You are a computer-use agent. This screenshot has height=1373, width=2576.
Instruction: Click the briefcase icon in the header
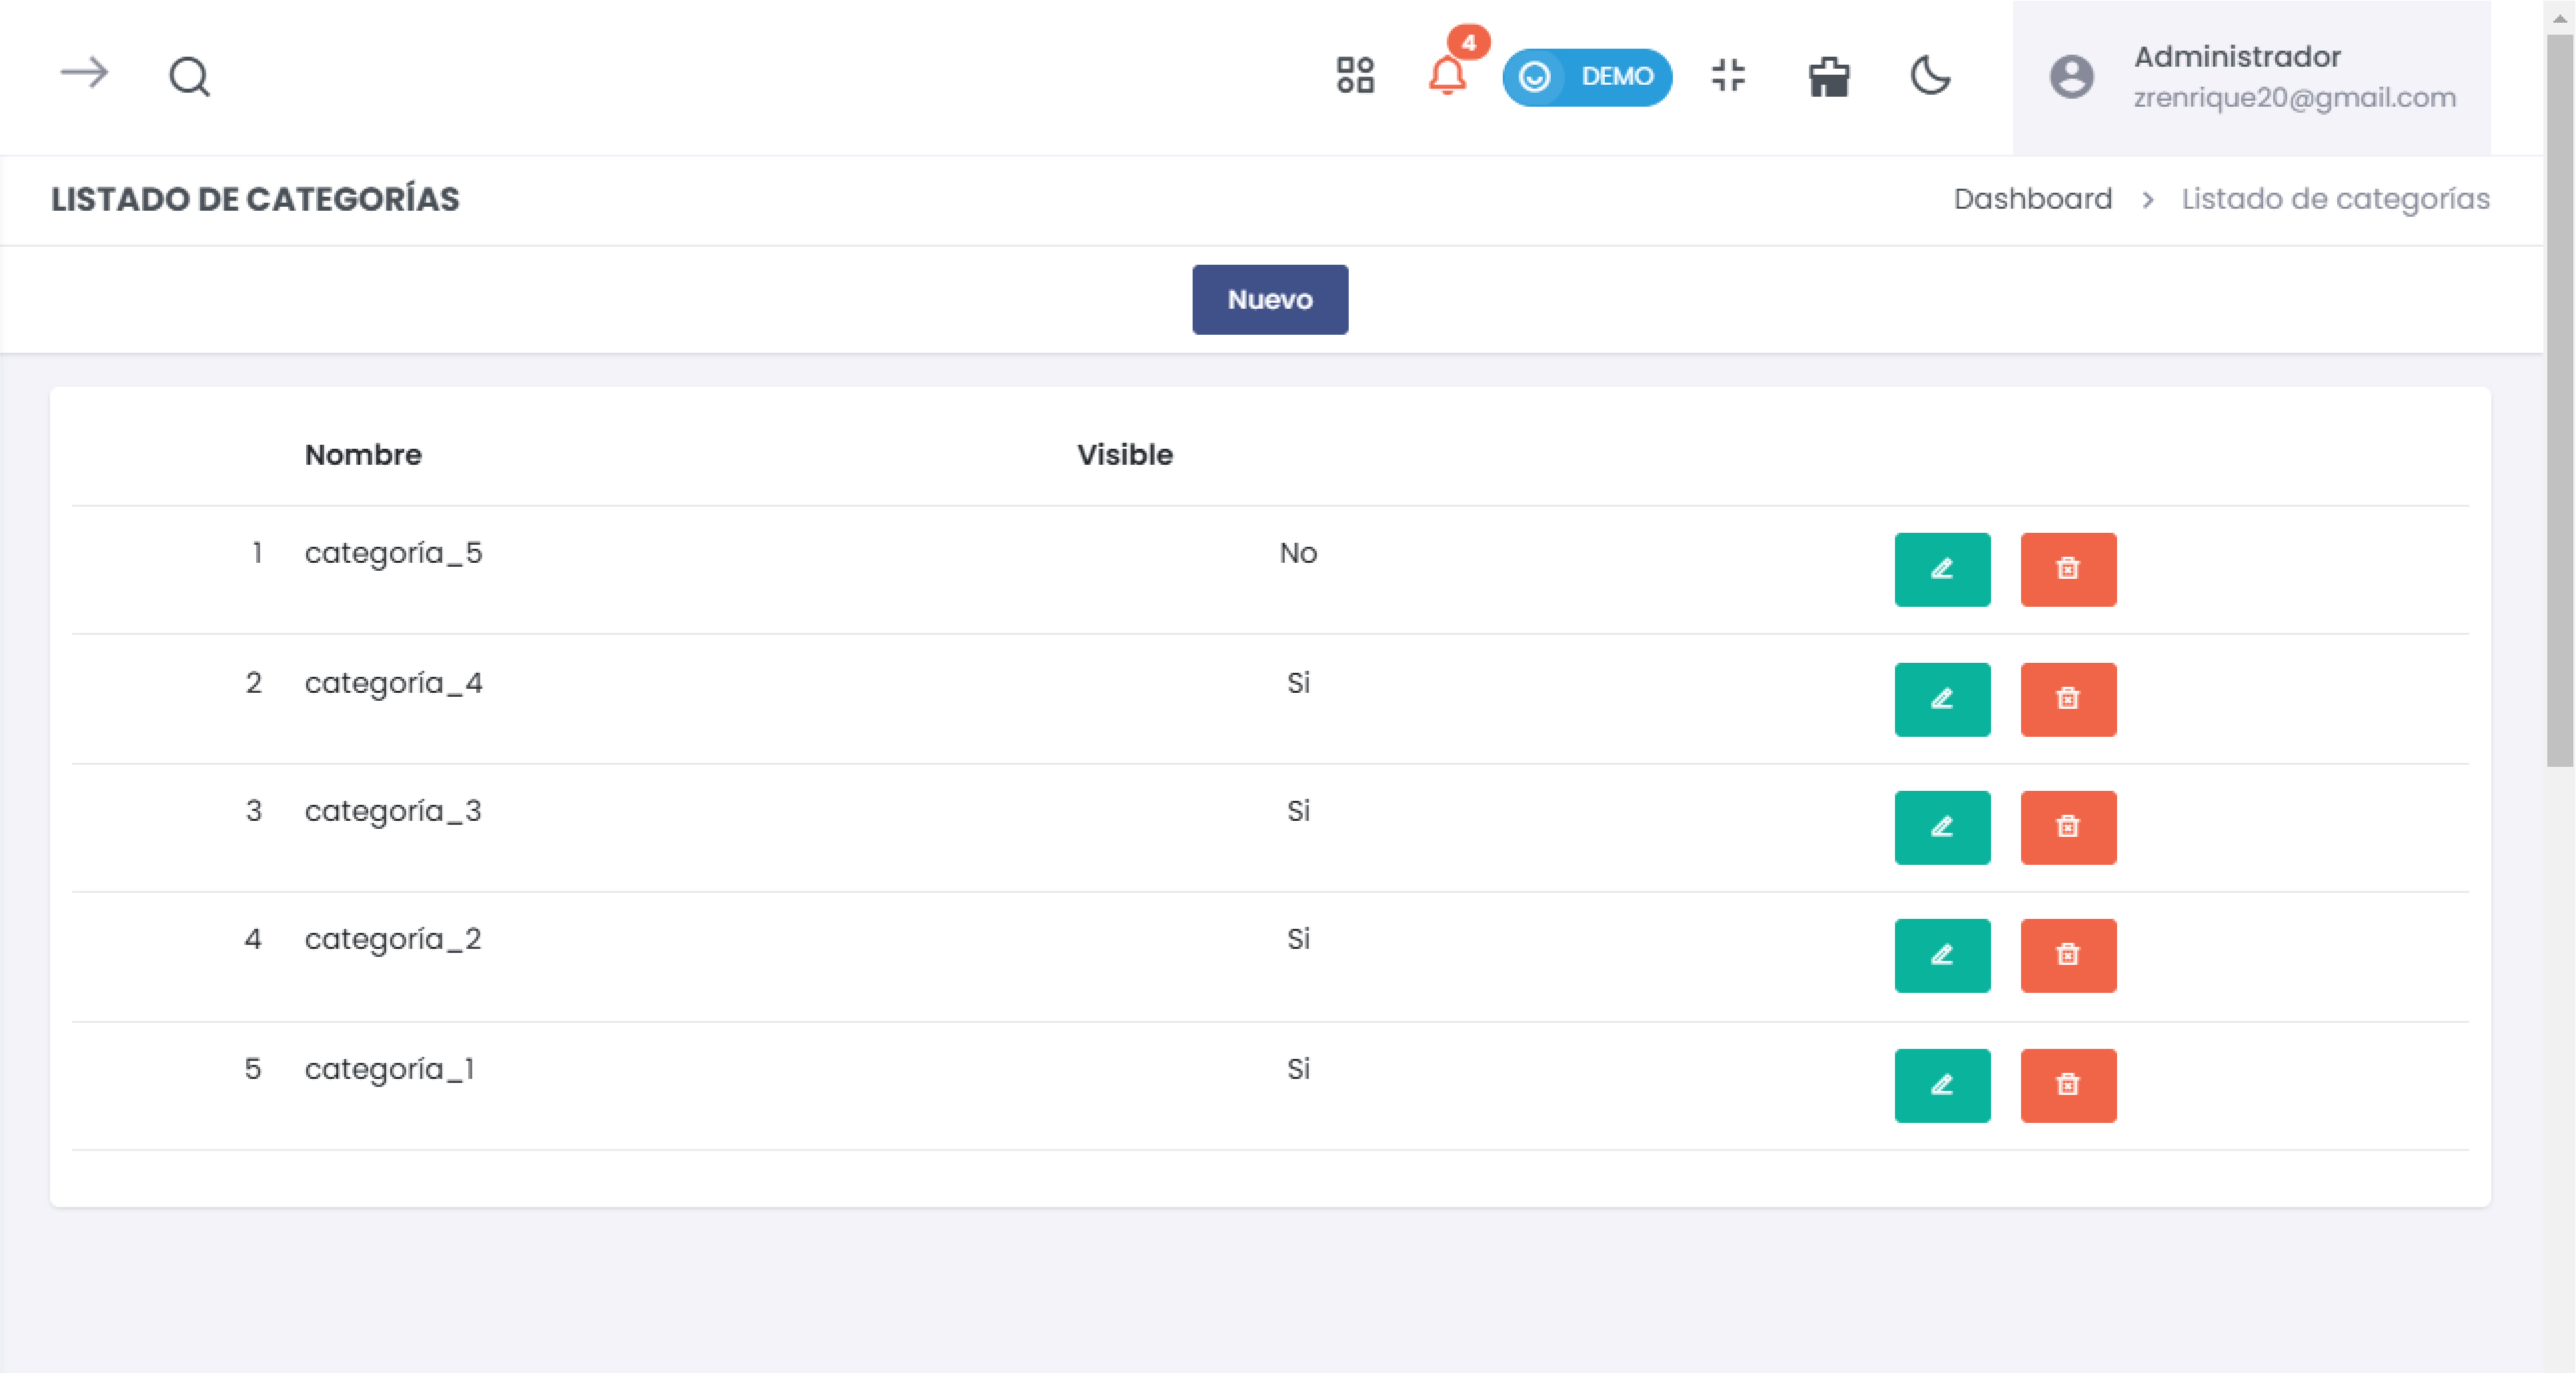coord(1829,76)
